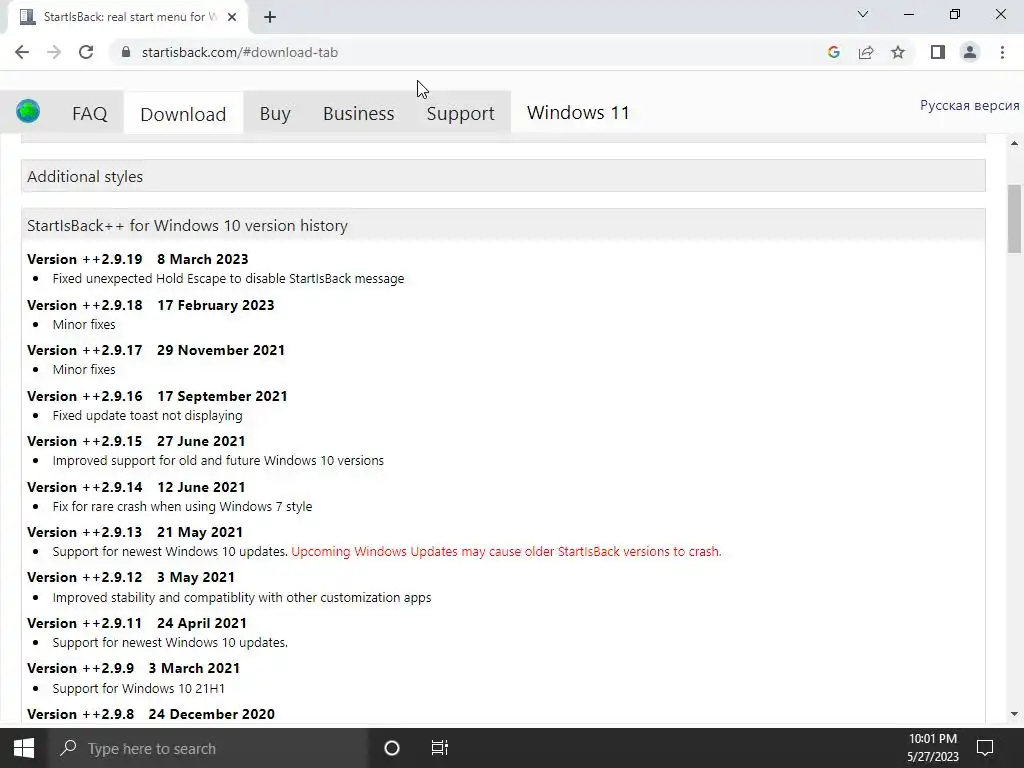Click Fixed unexpected Hold Escape message note
Screen dimensions: 1024x768
pyautogui.click(x=229, y=279)
